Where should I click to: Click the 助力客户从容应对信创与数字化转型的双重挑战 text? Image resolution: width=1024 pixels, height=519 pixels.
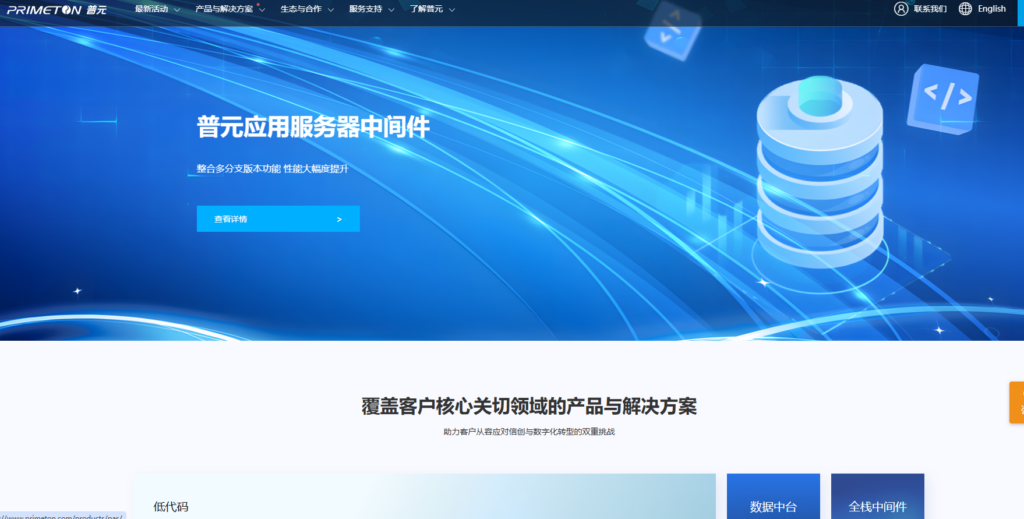tap(529, 432)
